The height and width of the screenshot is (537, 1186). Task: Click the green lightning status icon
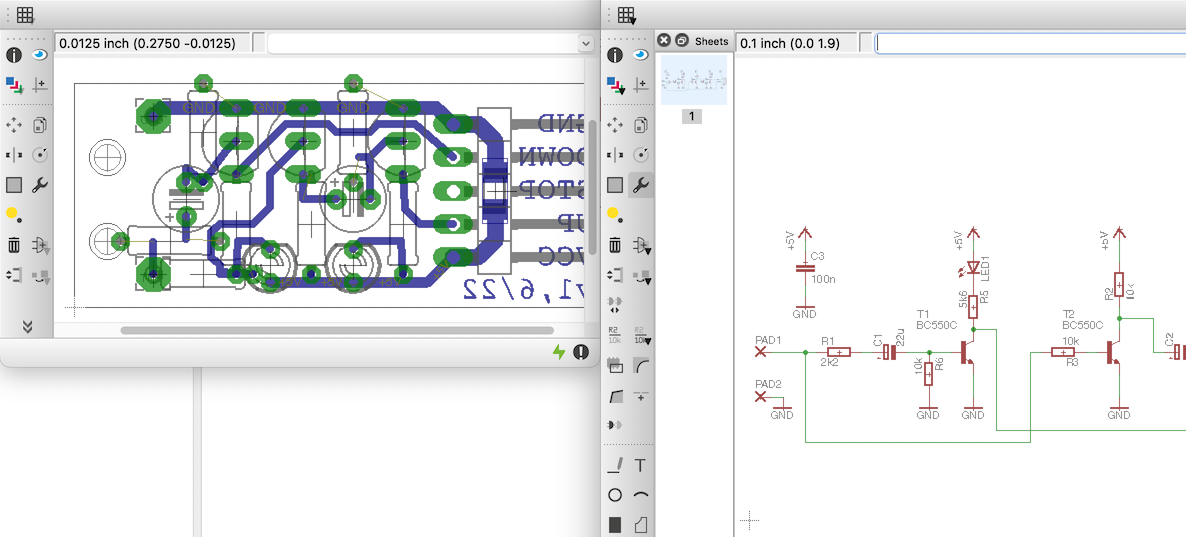(x=559, y=351)
